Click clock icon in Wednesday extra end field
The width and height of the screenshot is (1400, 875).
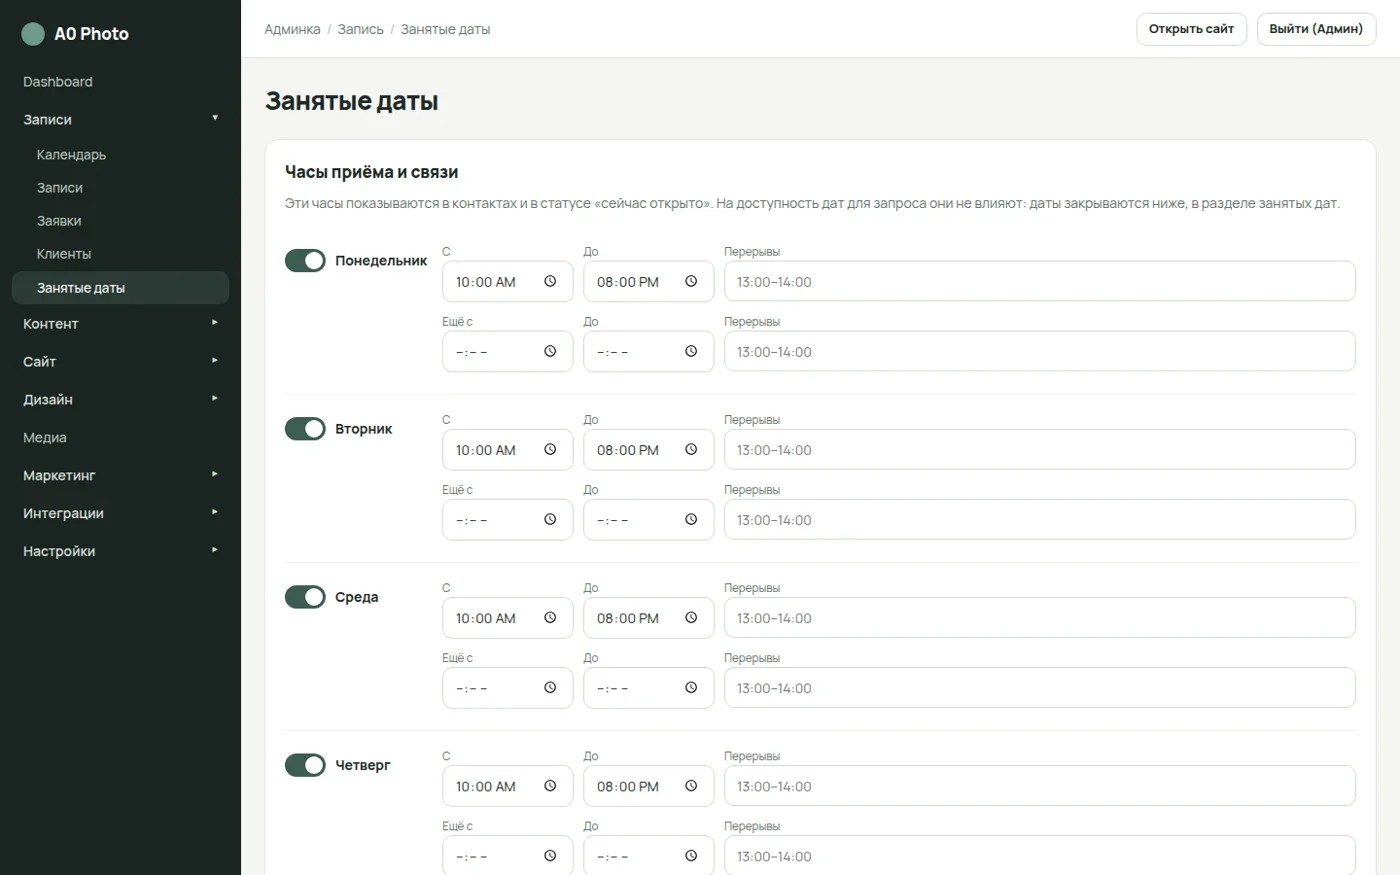[691, 688]
